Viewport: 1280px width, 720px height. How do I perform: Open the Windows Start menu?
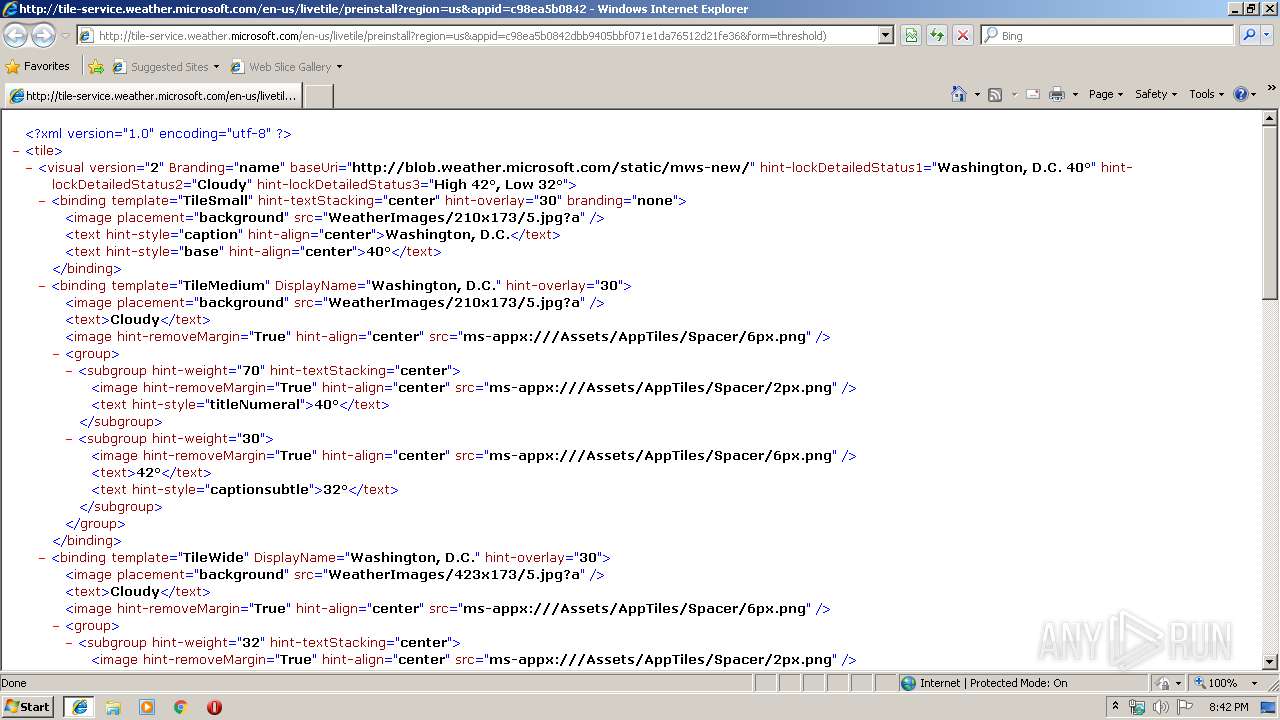click(28, 707)
